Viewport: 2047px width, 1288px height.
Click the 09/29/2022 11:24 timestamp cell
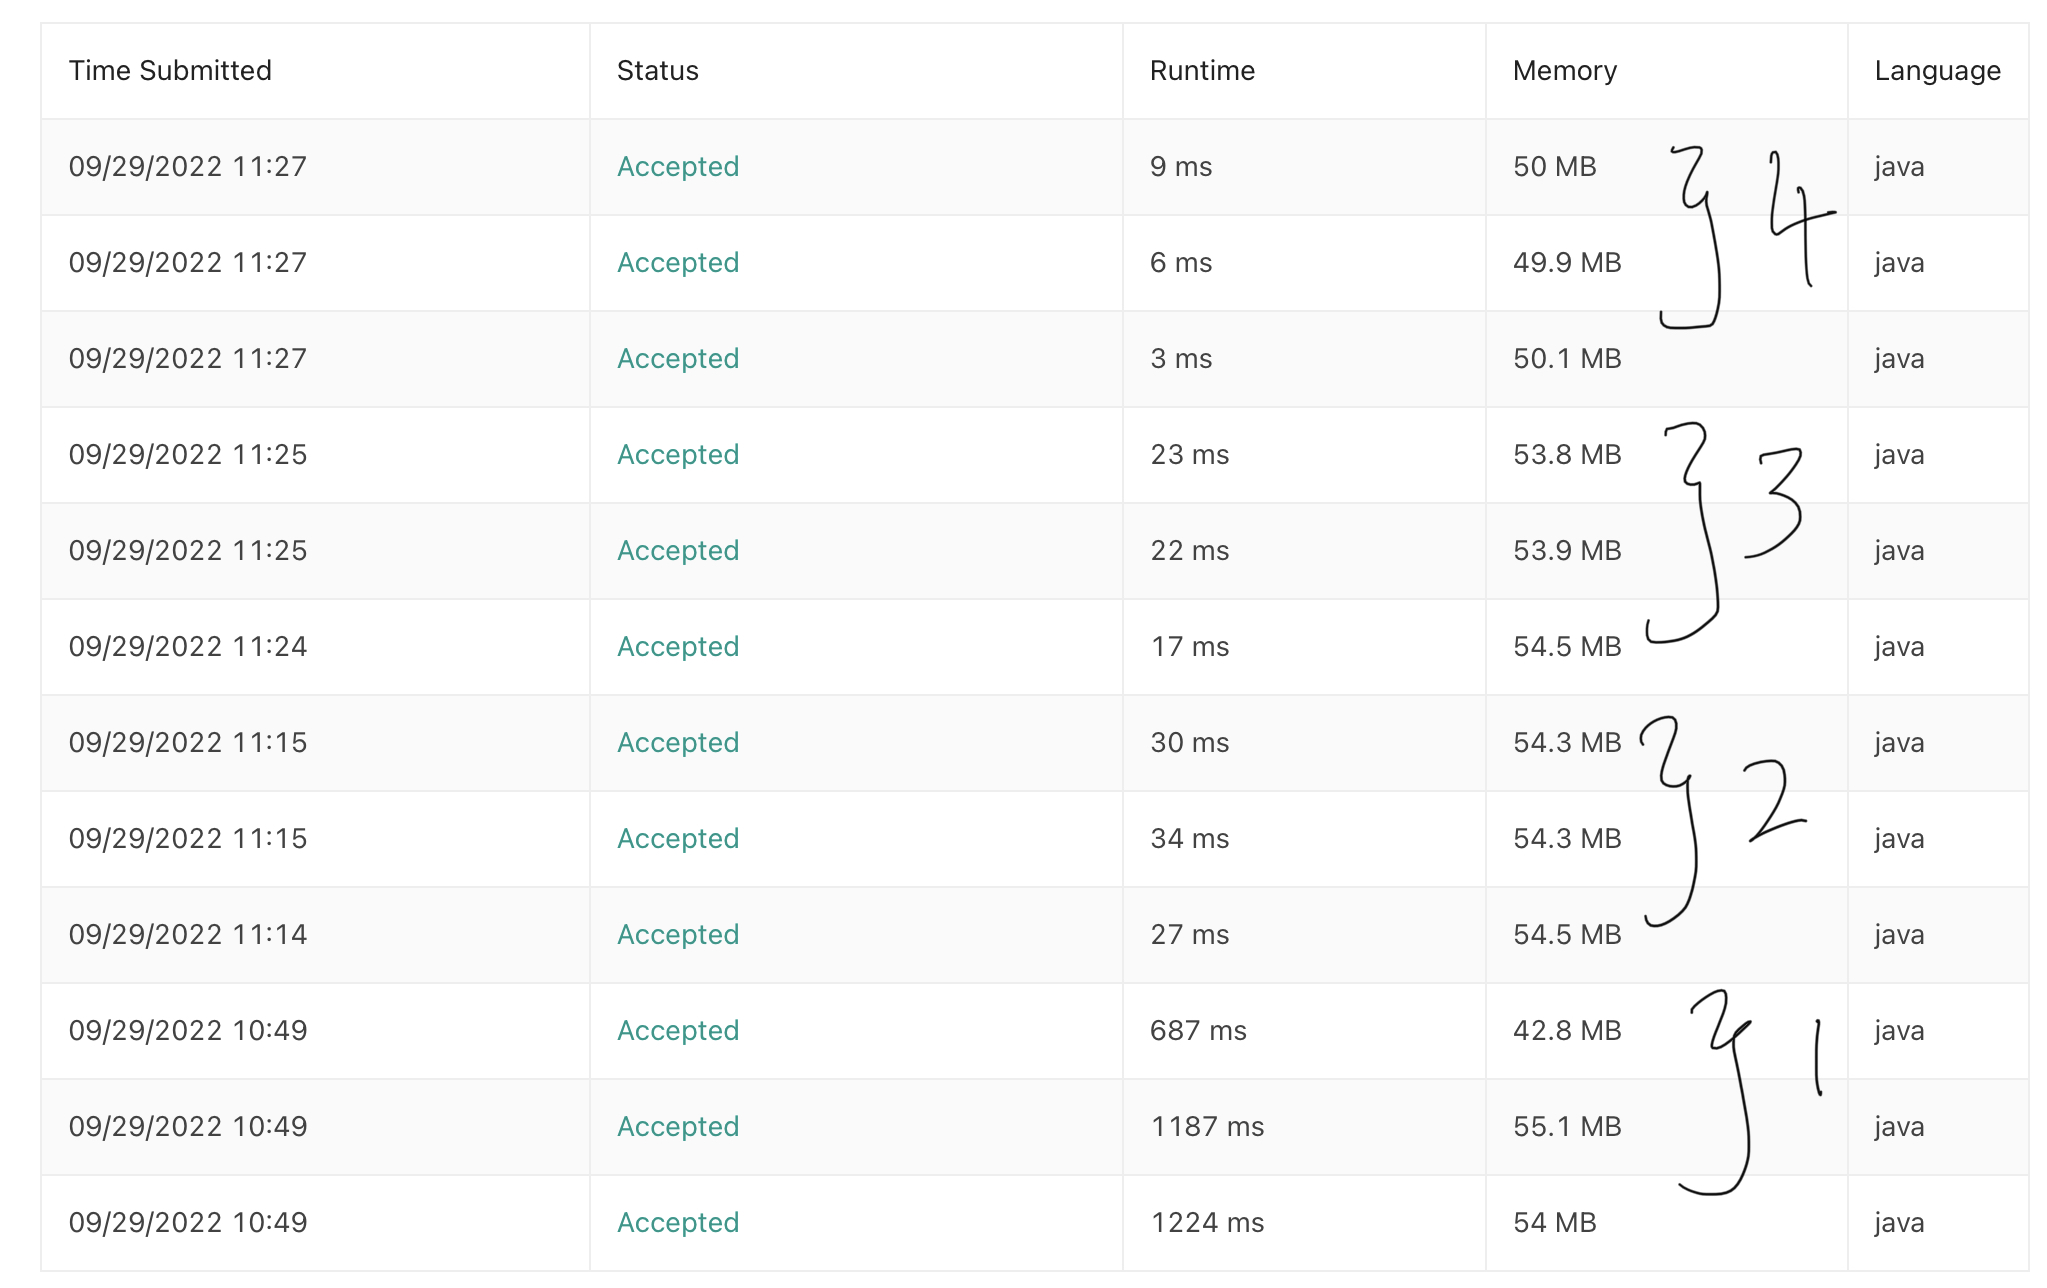188,647
